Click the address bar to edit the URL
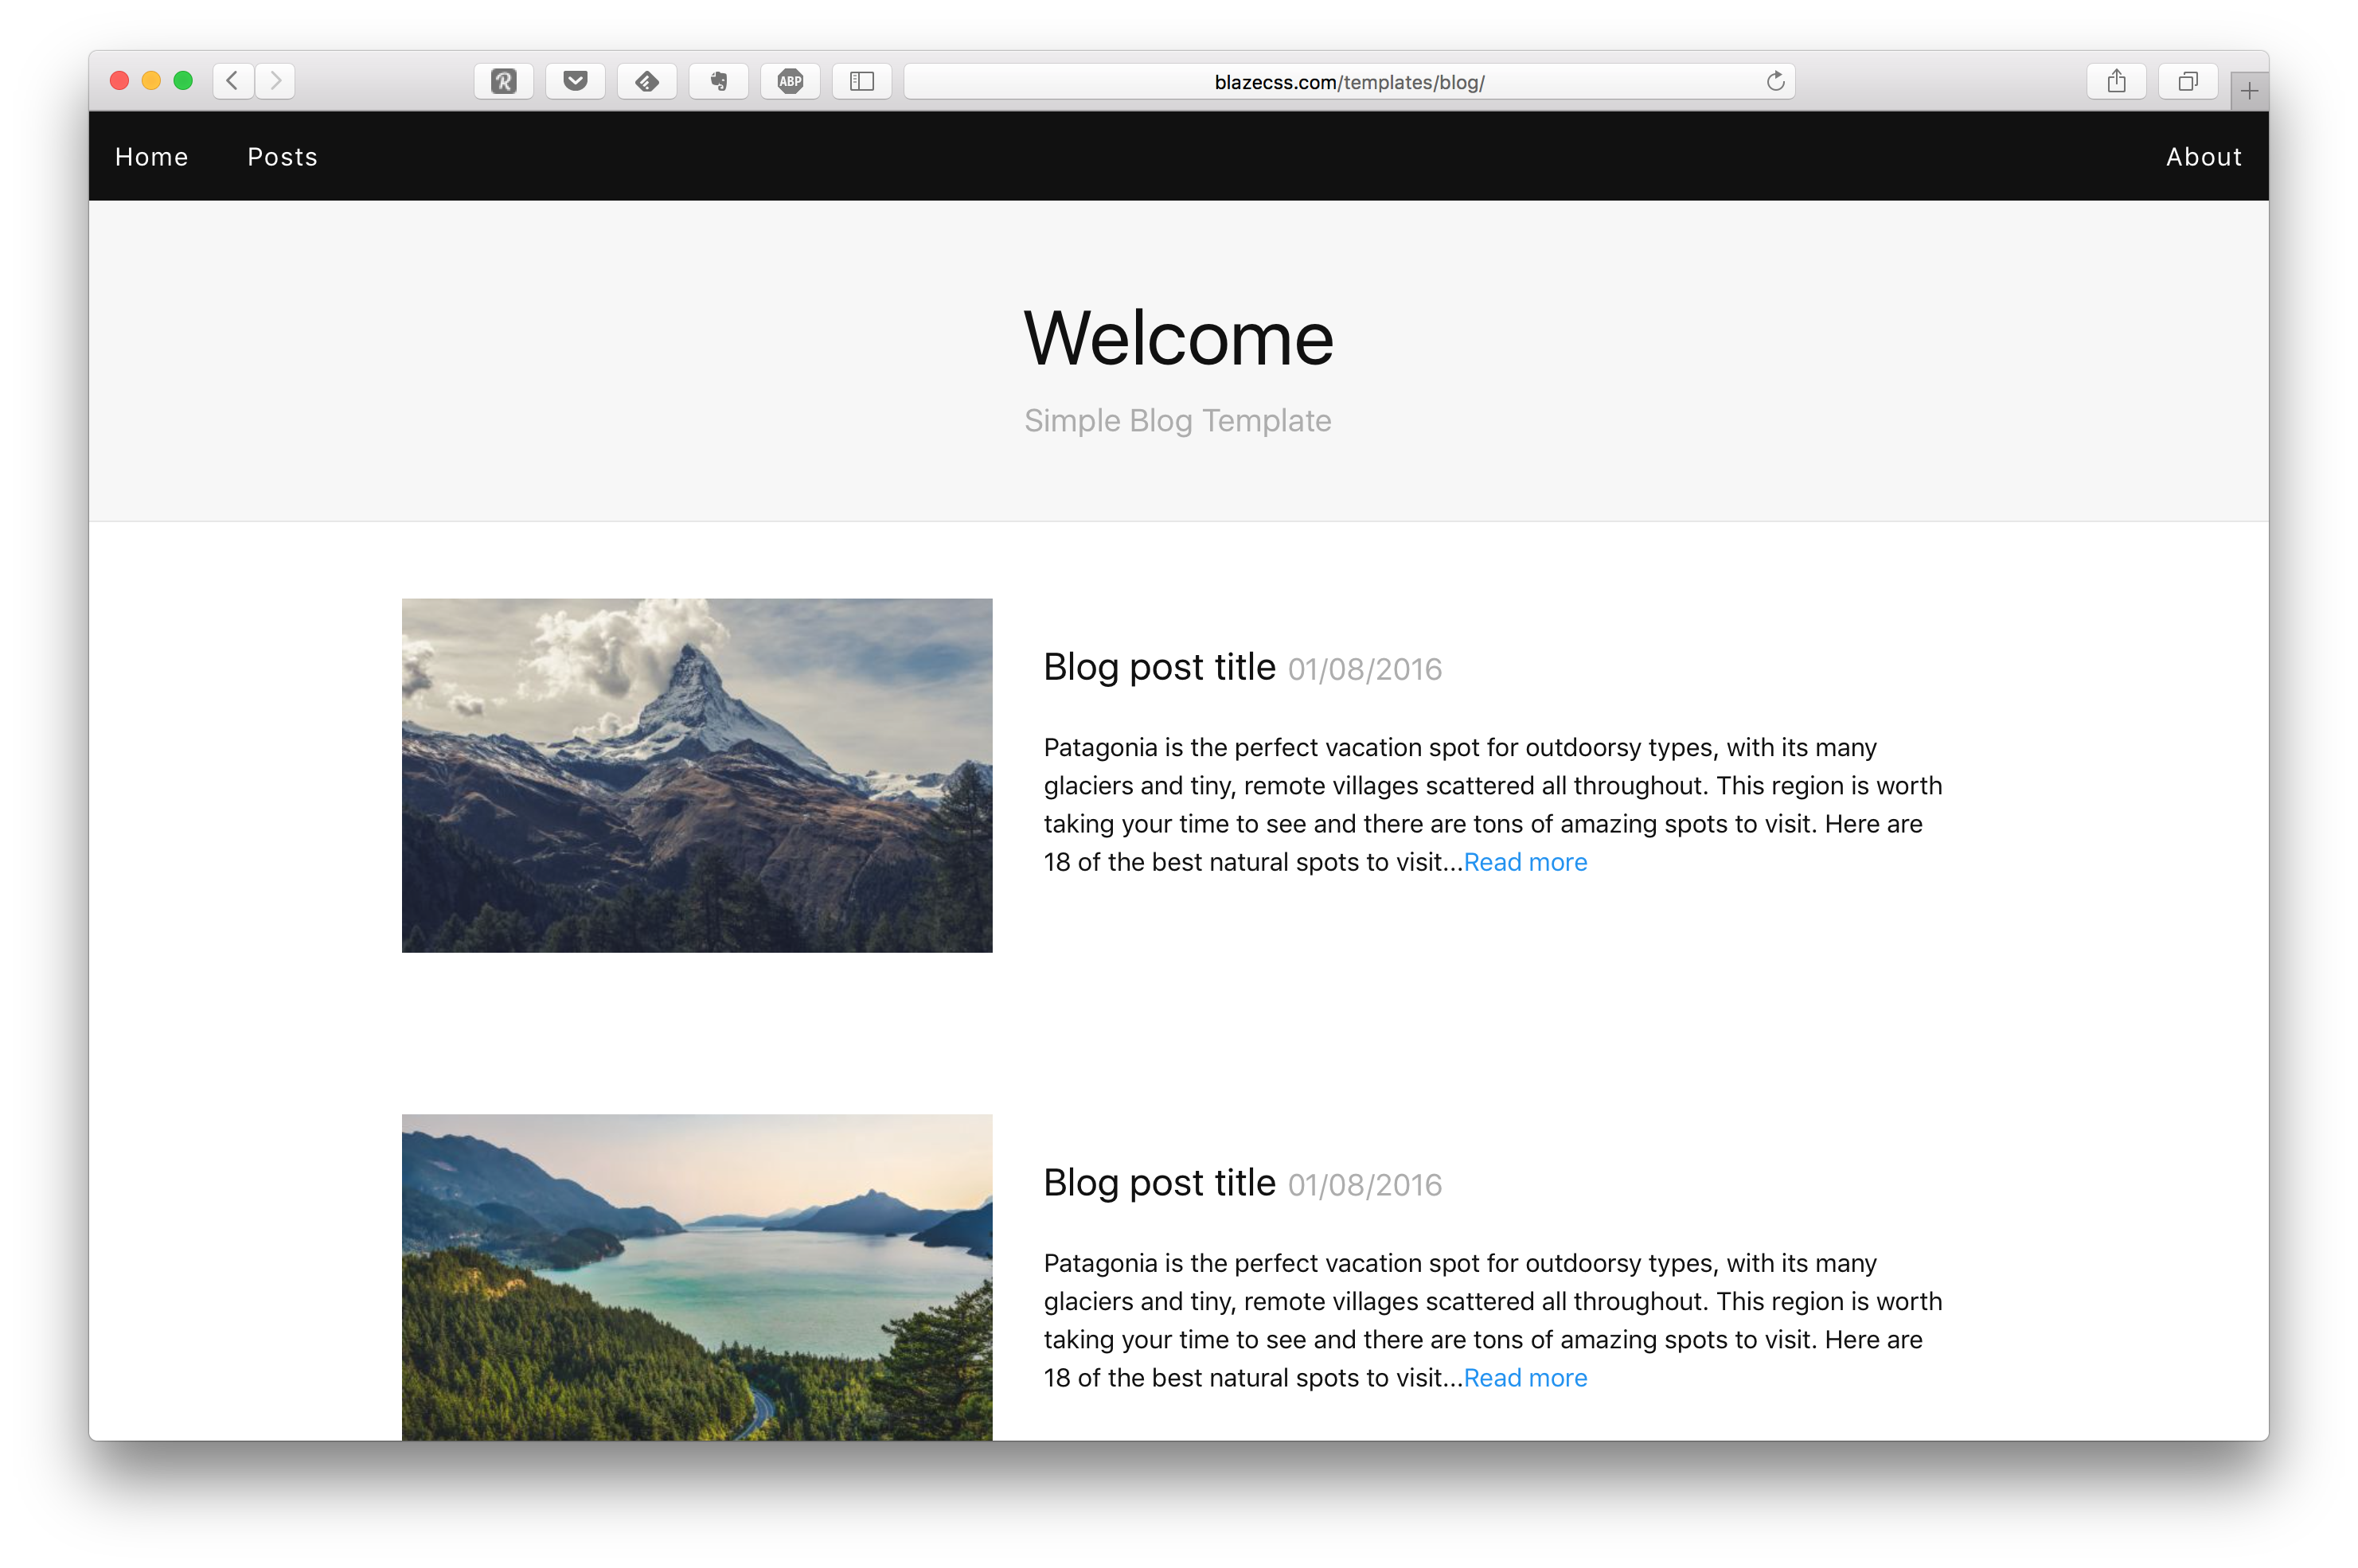This screenshot has width=2358, height=1568. click(x=1348, y=81)
